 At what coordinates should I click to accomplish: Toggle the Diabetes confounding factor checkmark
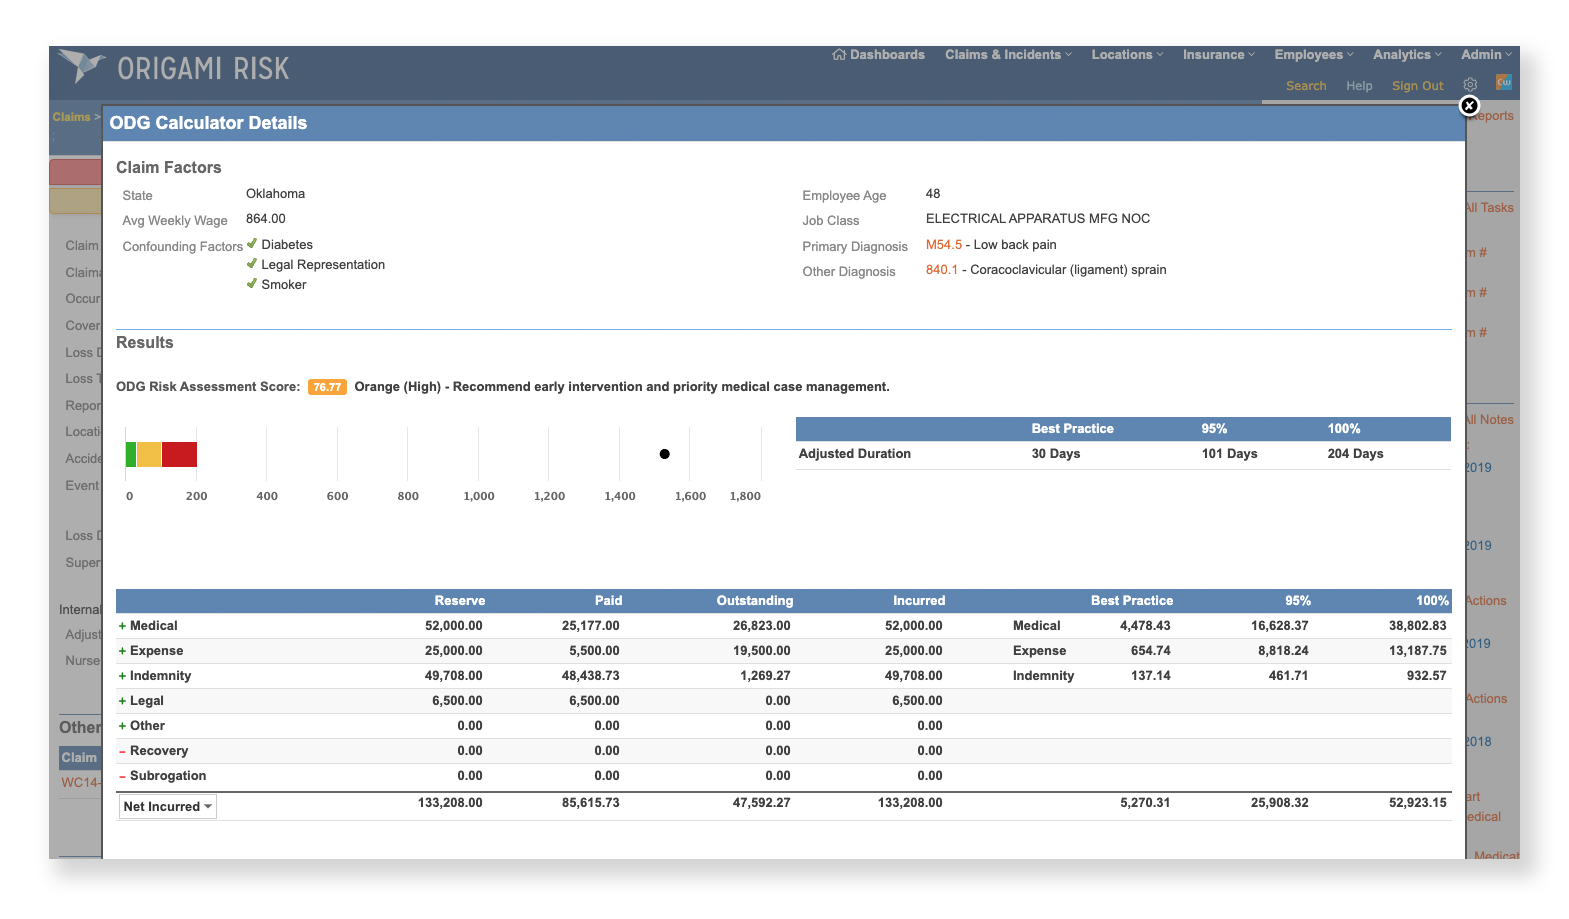click(252, 244)
